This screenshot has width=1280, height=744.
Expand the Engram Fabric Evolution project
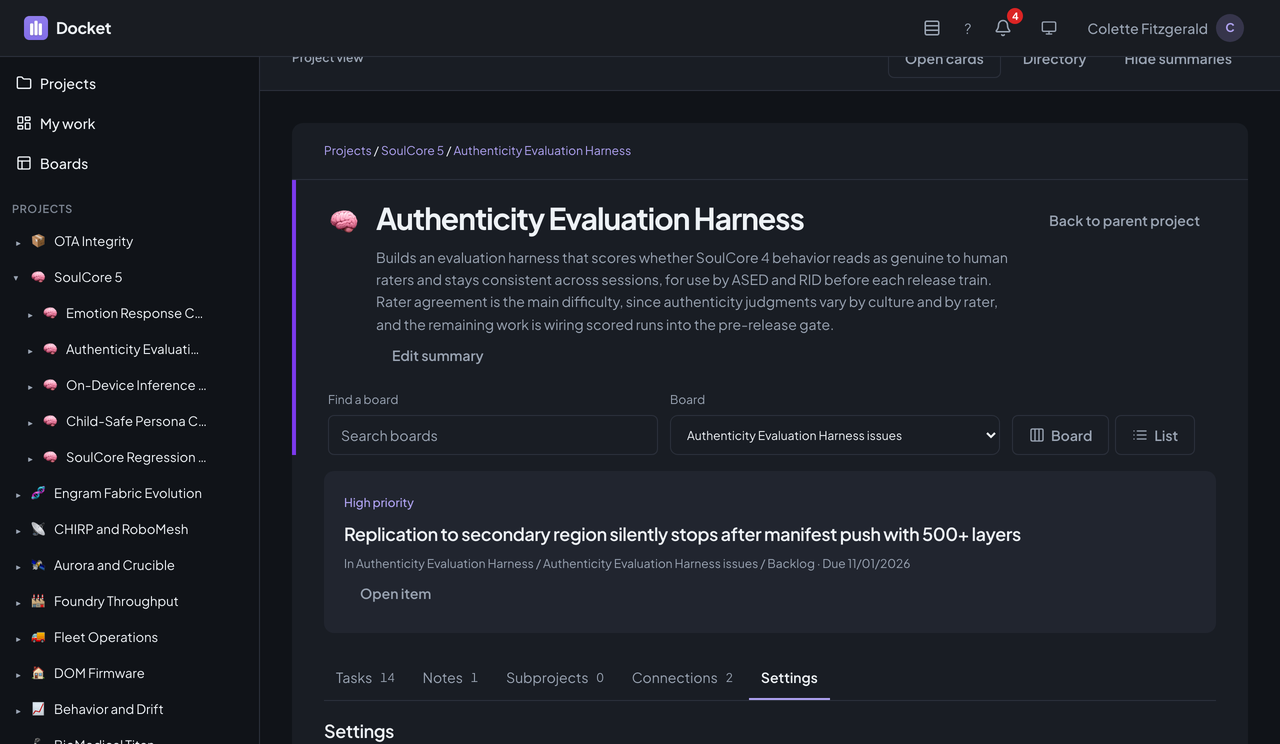(16, 494)
